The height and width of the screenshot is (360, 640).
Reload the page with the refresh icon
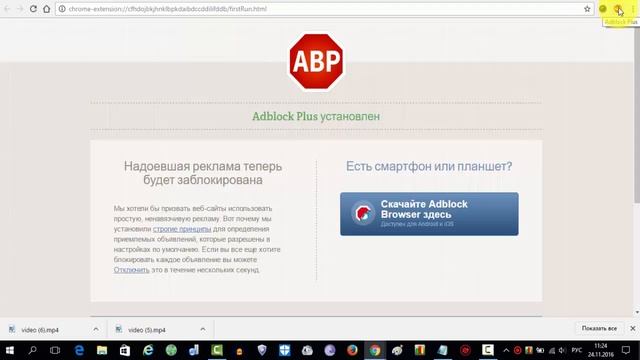point(33,9)
